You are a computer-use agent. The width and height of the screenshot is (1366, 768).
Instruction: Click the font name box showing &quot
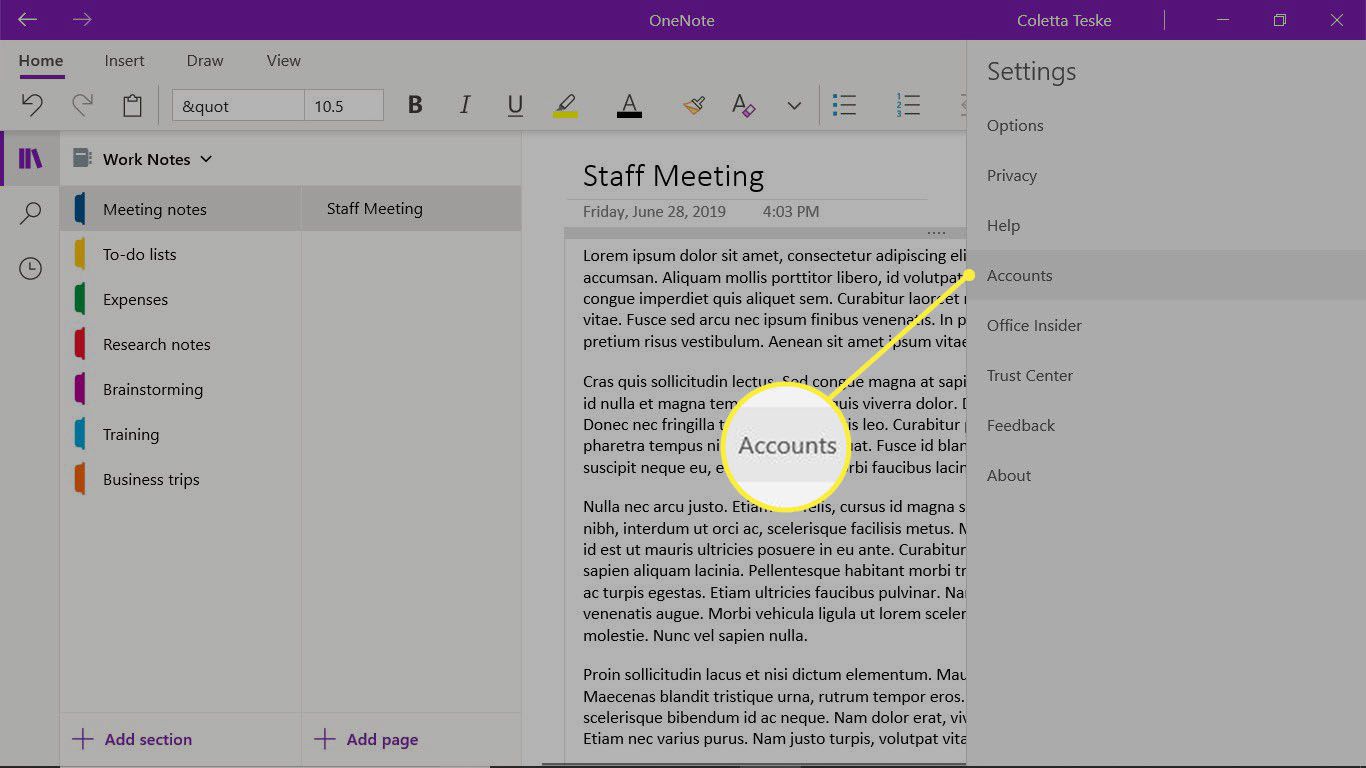238,106
